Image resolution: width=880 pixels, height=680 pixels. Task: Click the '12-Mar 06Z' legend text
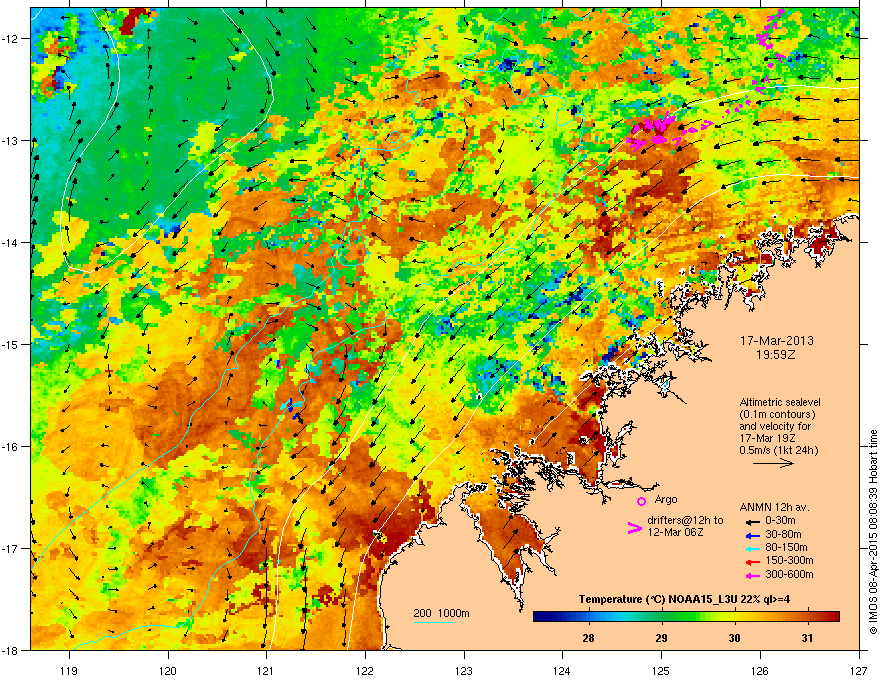coord(676,532)
